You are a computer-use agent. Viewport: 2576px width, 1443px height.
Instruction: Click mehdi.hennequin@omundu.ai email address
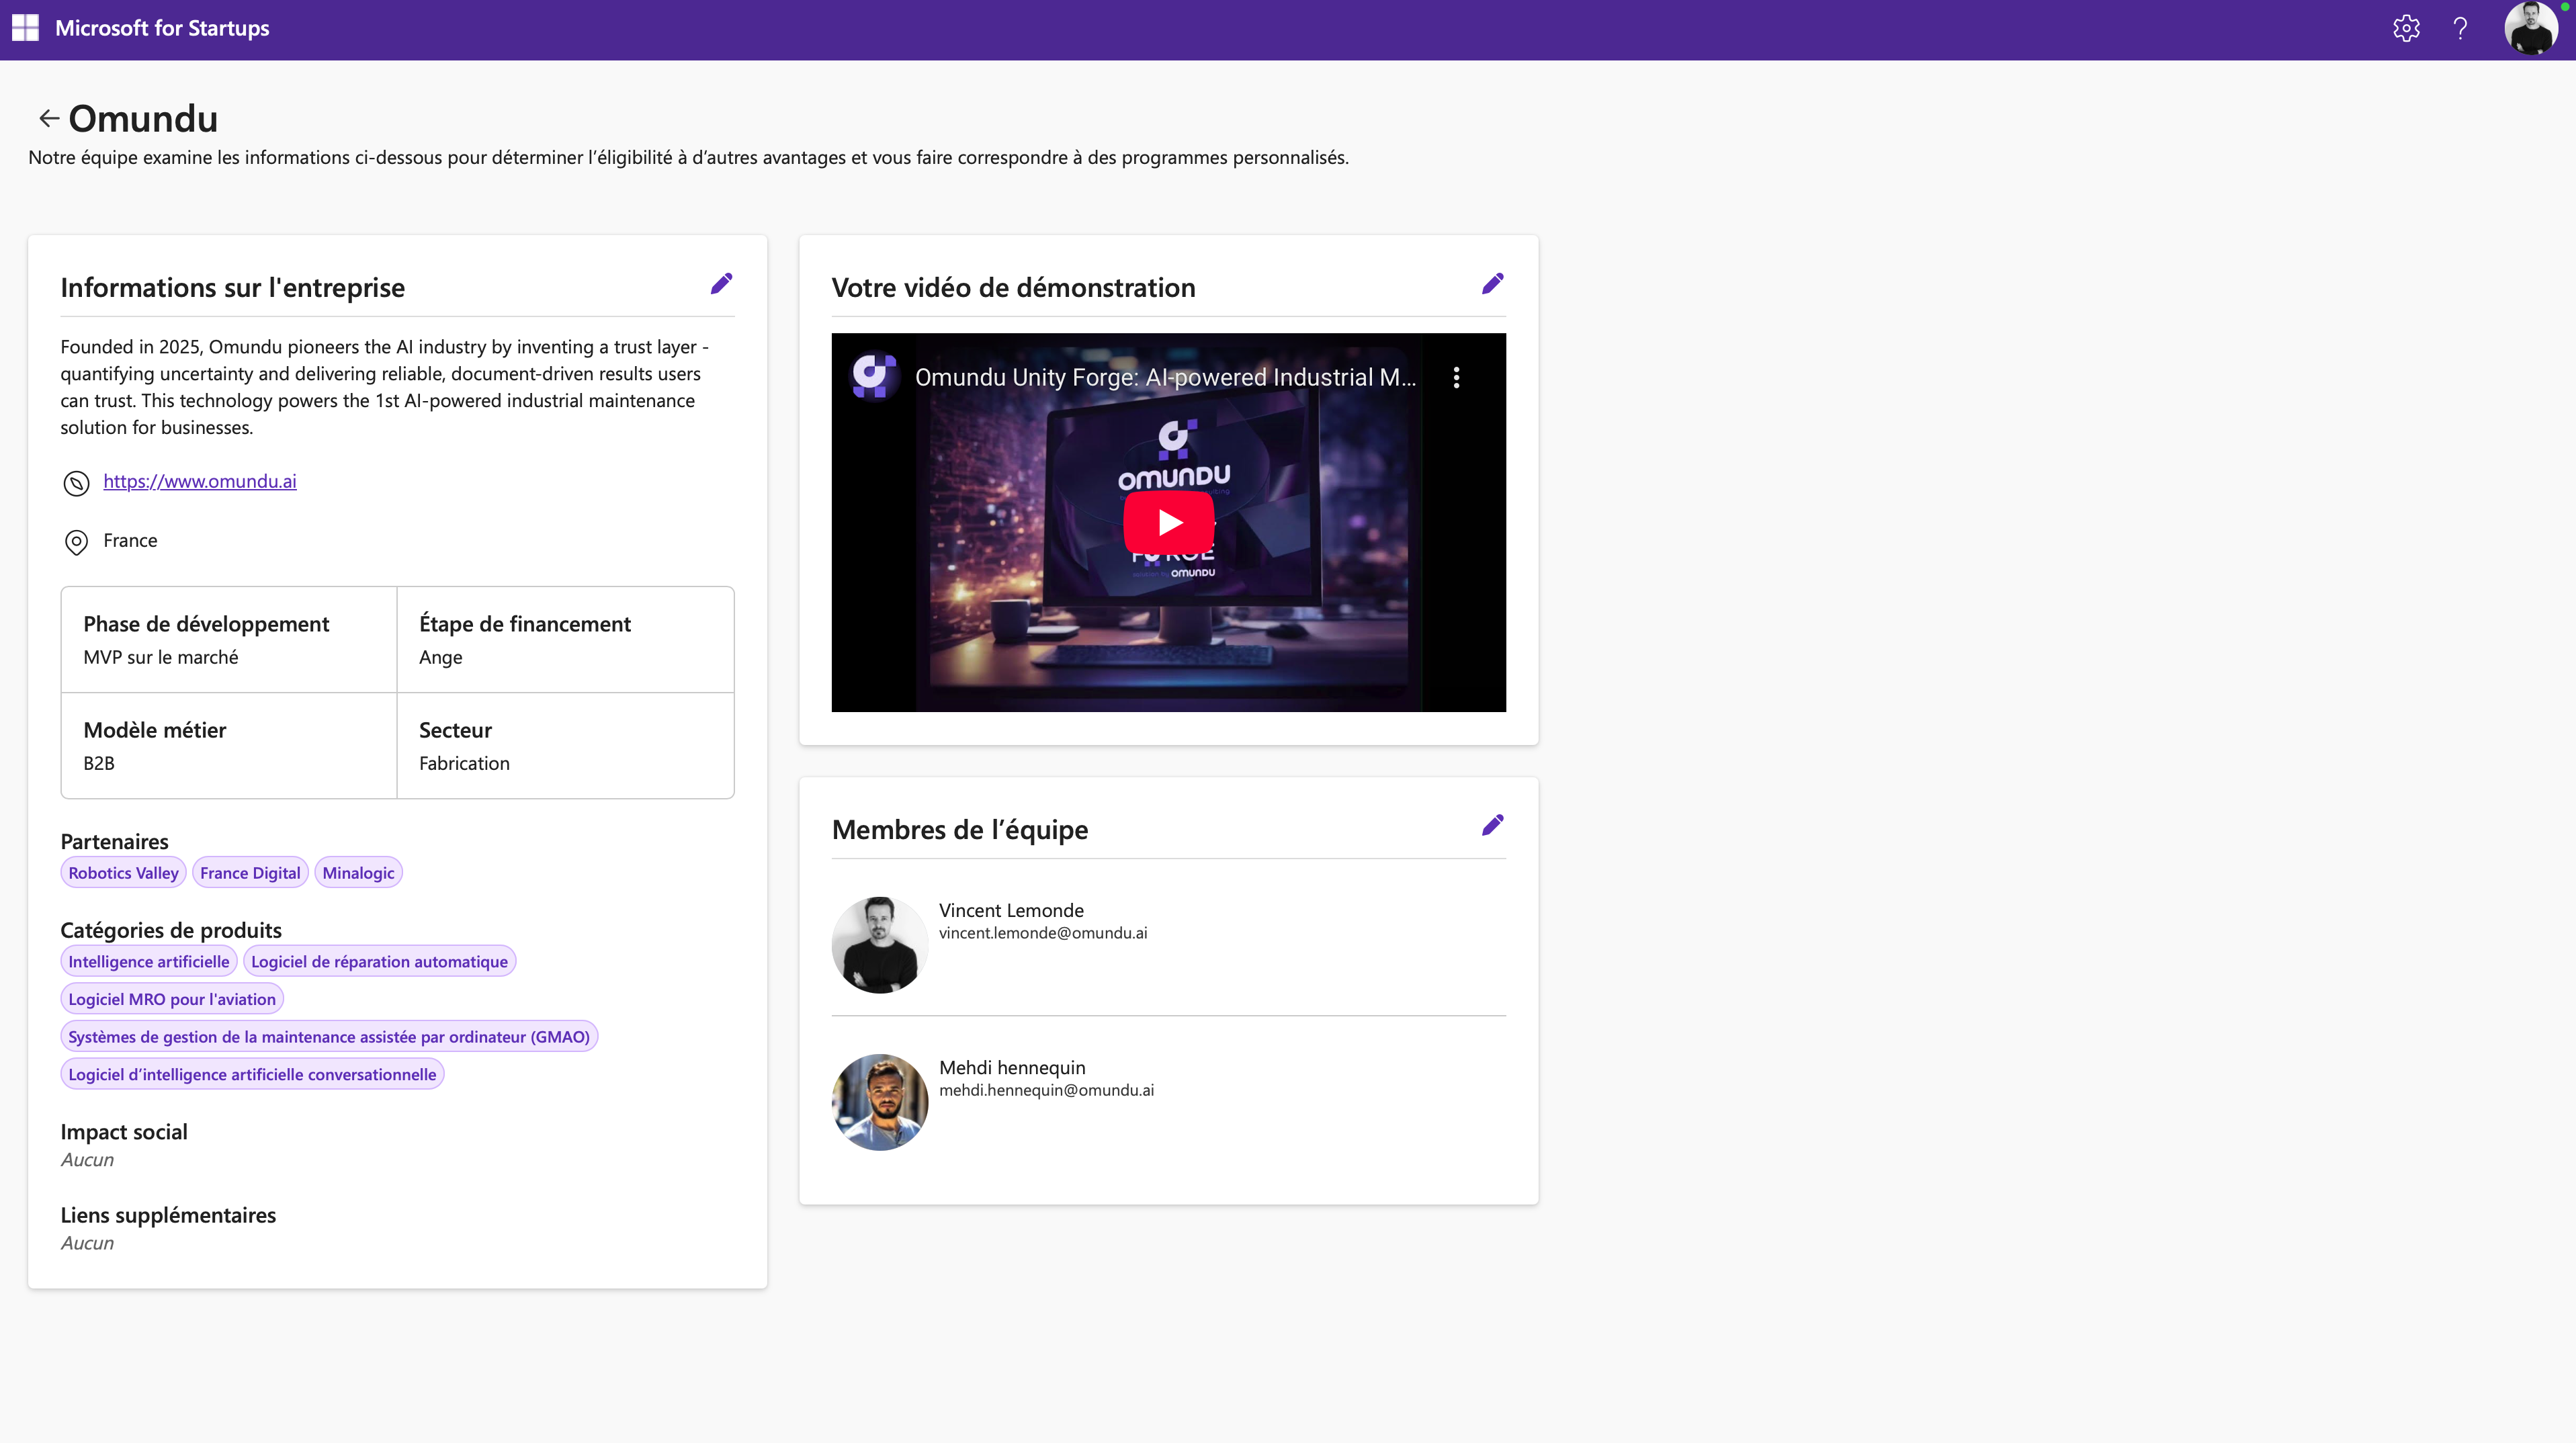(1046, 1090)
